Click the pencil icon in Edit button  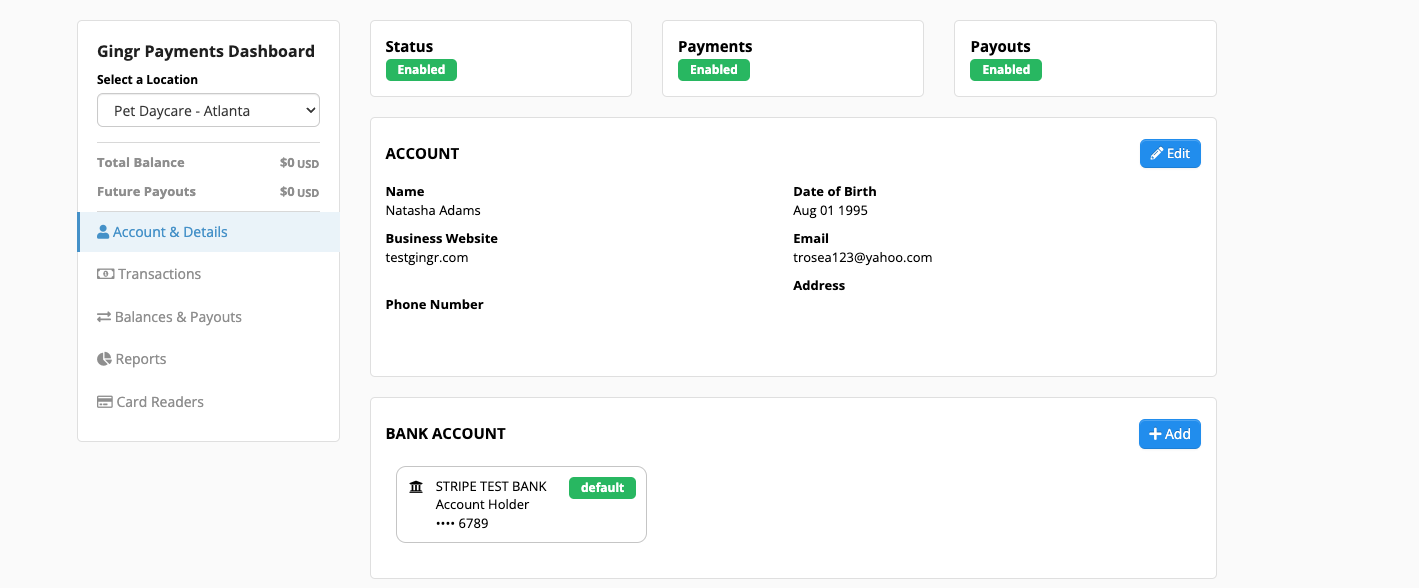(x=1157, y=154)
